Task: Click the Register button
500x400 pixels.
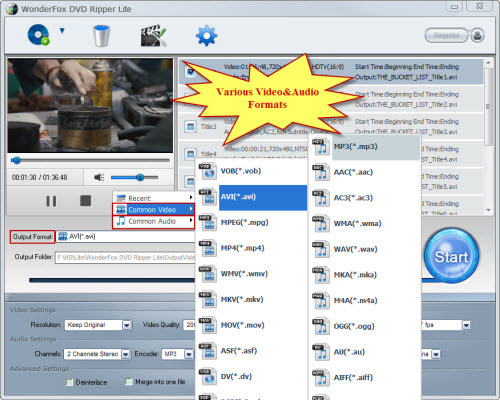Action: click(446, 35)
